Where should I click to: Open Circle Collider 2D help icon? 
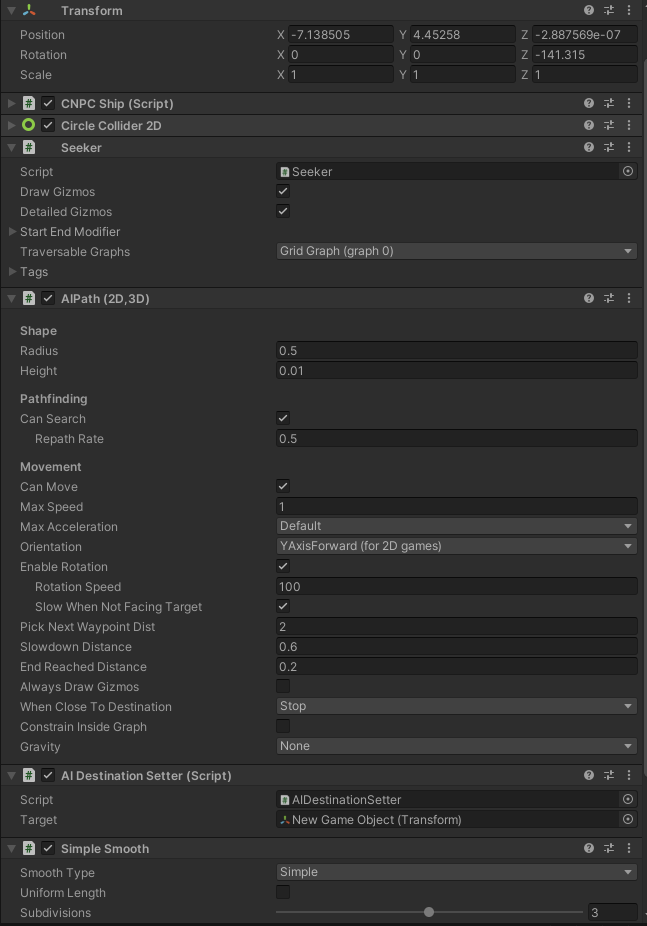[589, 125]
